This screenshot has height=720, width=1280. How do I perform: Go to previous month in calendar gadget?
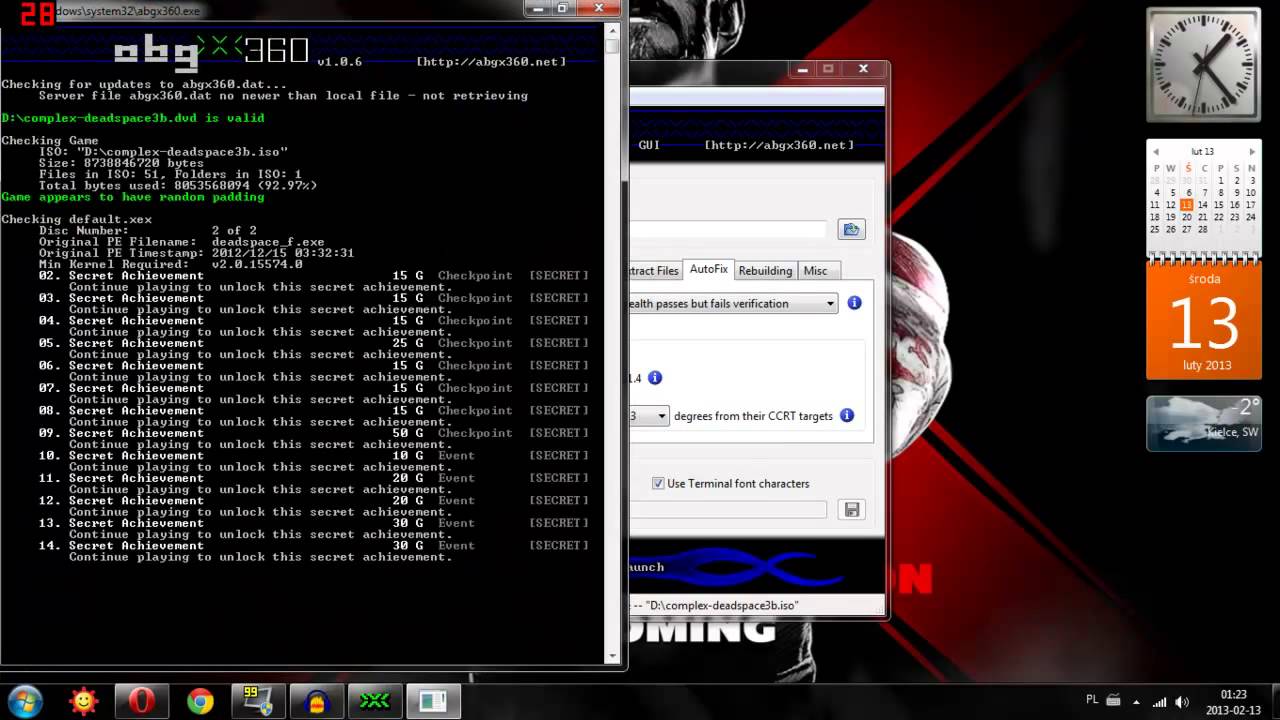[x=1156, y=152]
